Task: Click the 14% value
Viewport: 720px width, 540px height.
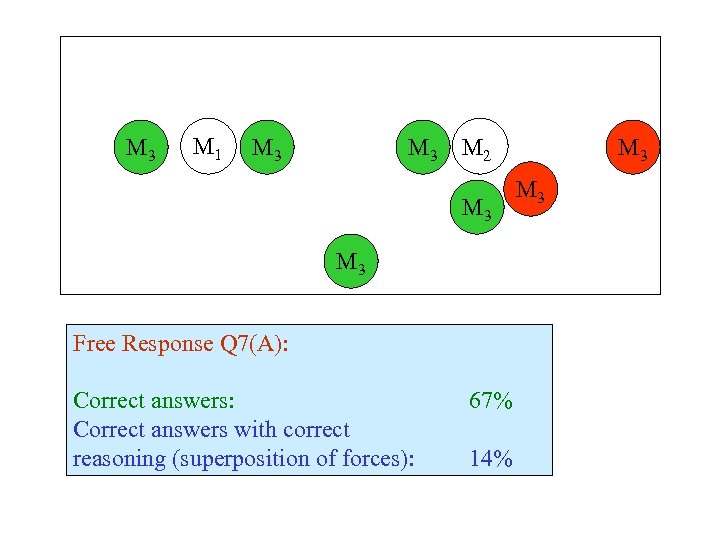Action: tap(491, 459)
